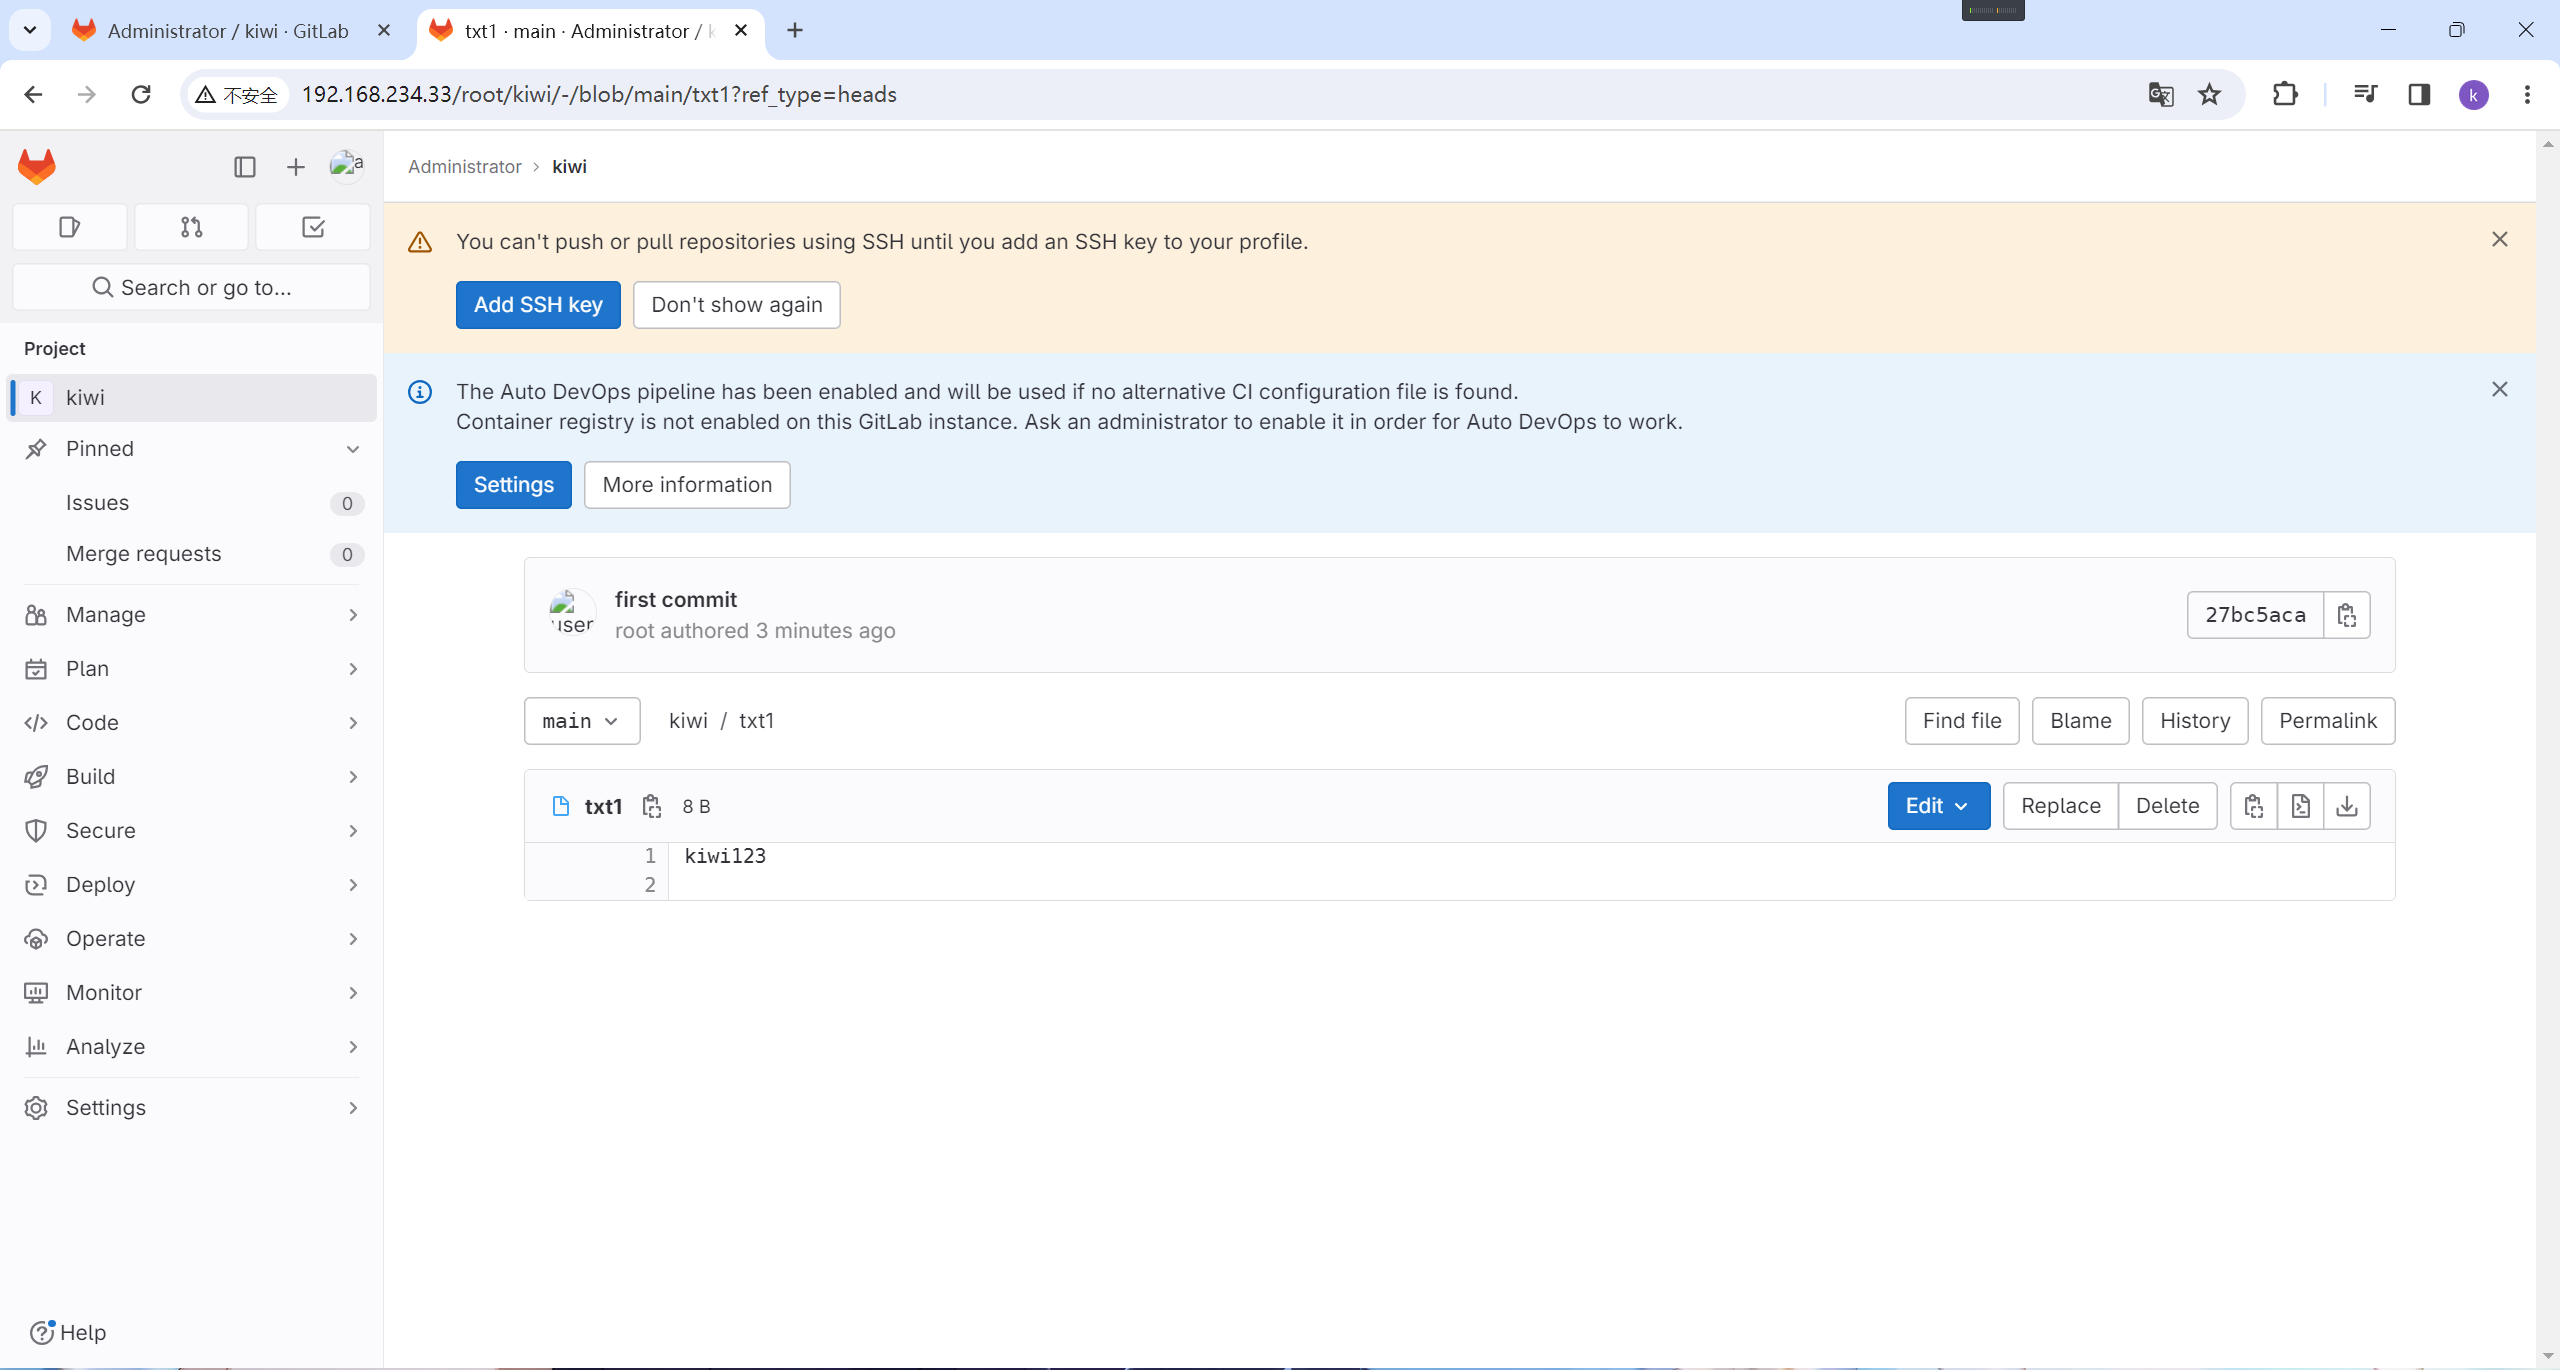Open the to-do list icon in the sidebar
The width and height of the screenshot is (2560, 1370).
[x=313, y=227]
